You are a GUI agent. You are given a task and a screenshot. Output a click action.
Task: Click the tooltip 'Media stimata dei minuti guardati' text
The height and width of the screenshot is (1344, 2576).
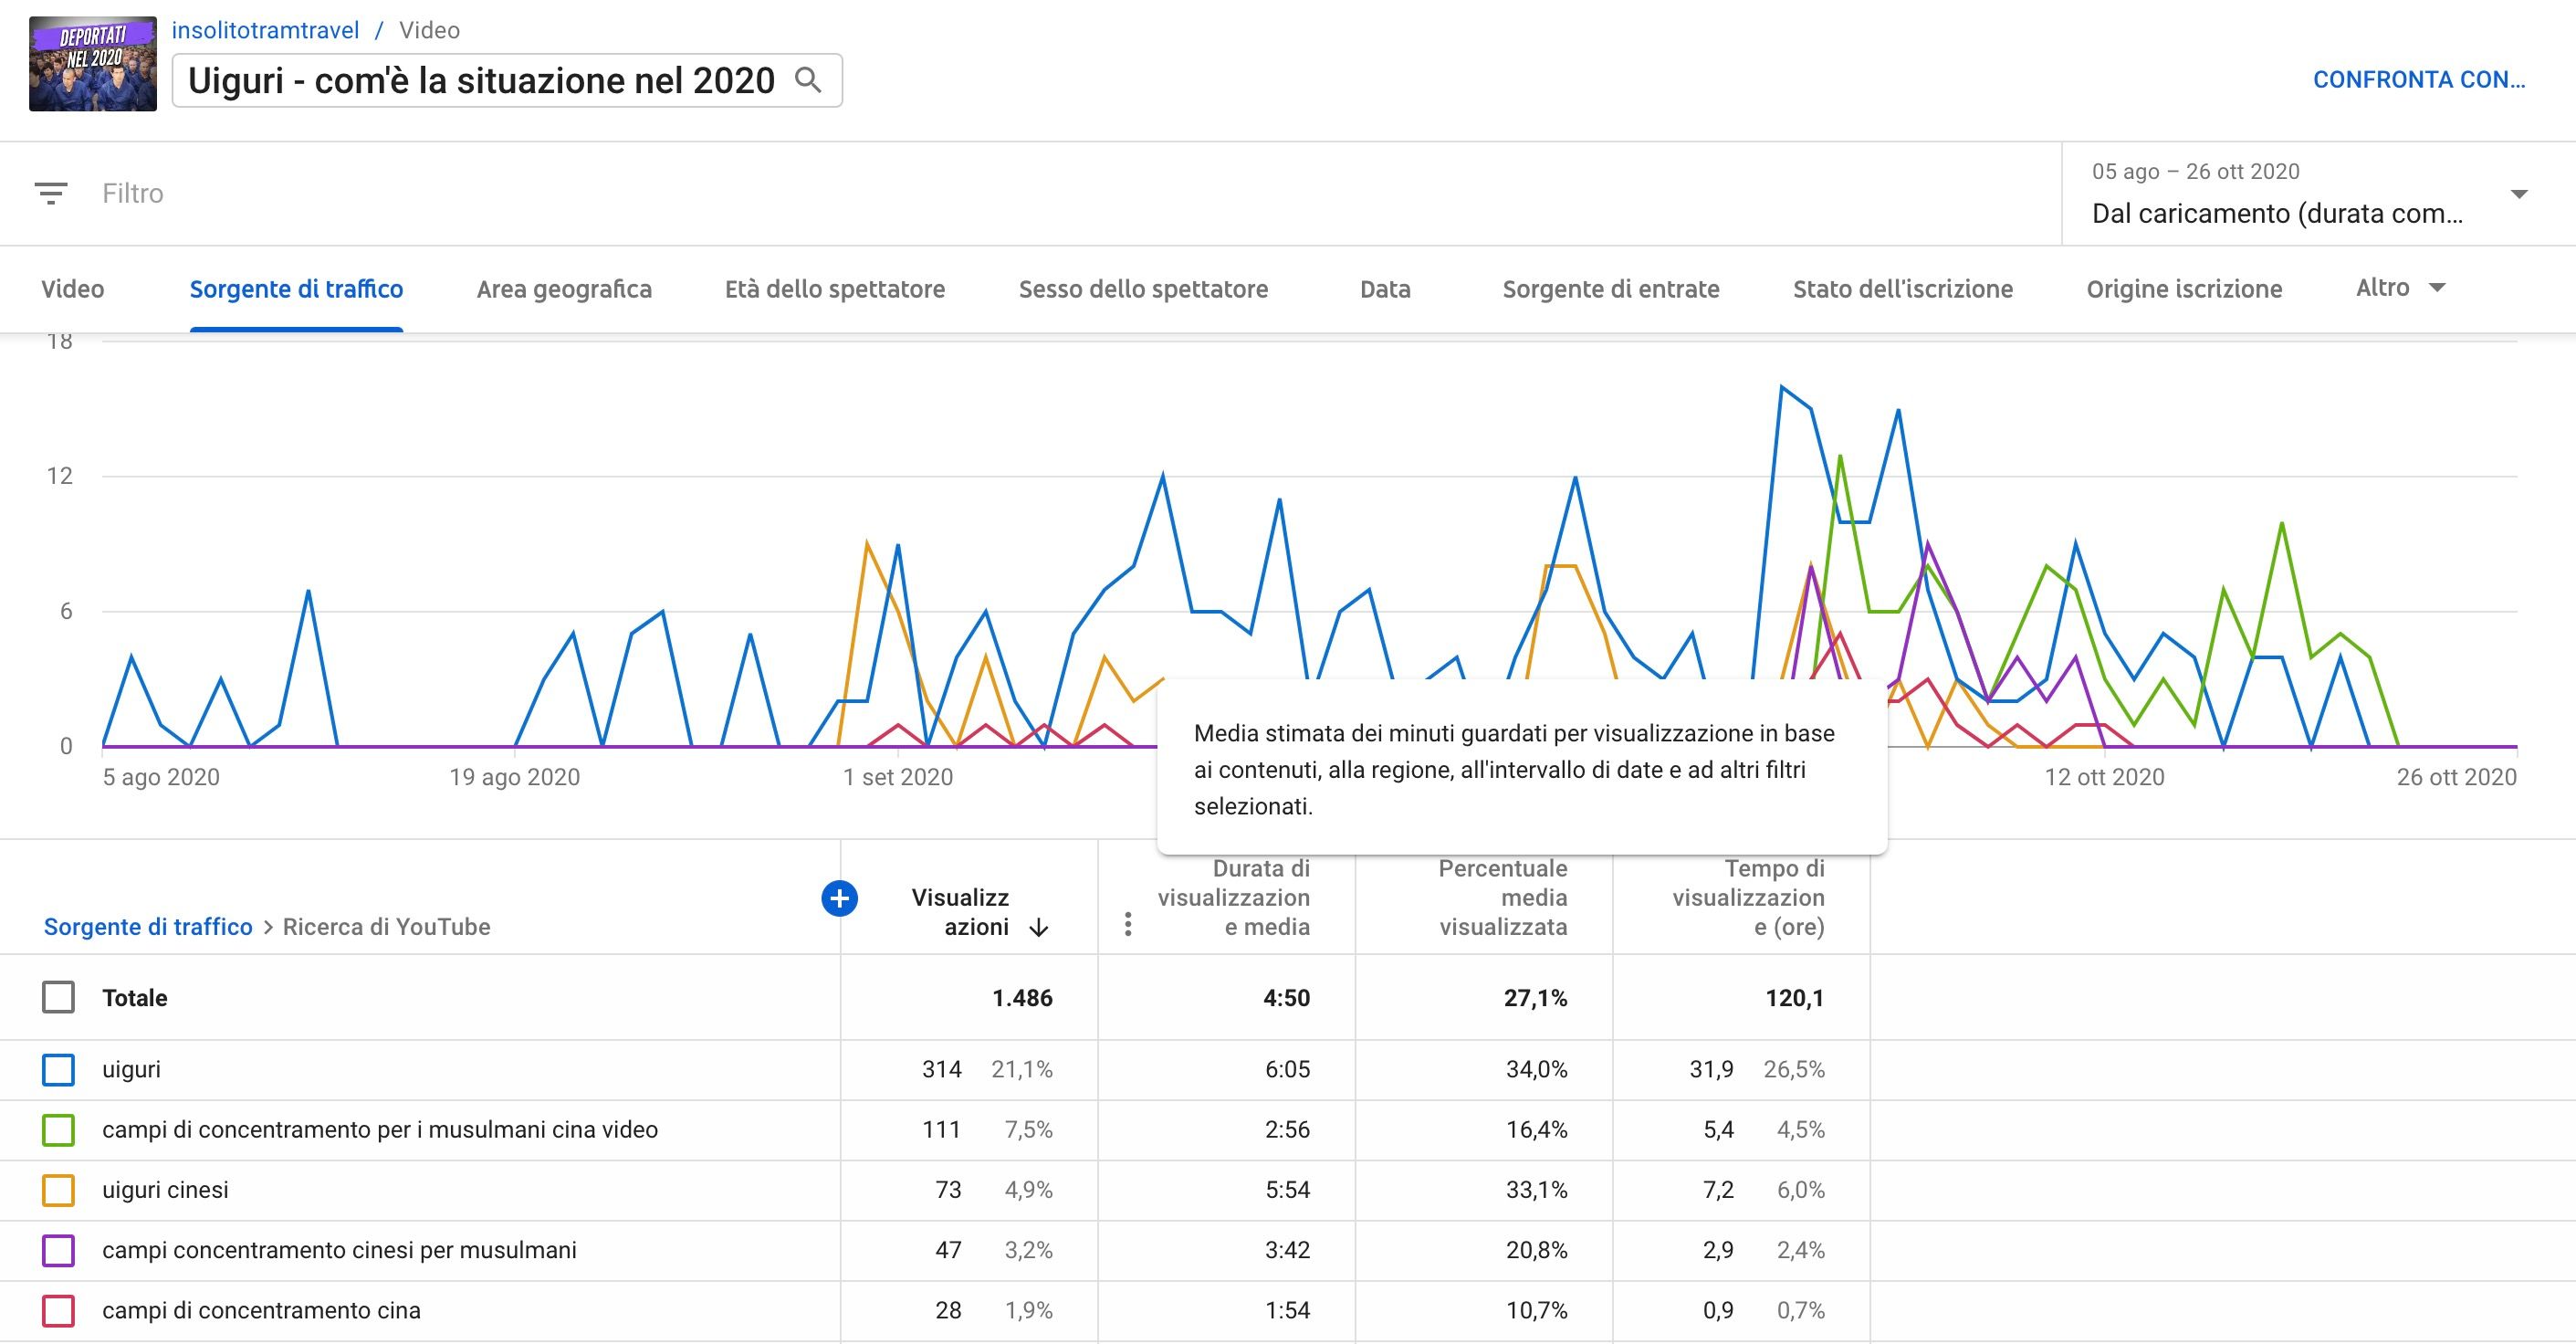click(1514, 769)
